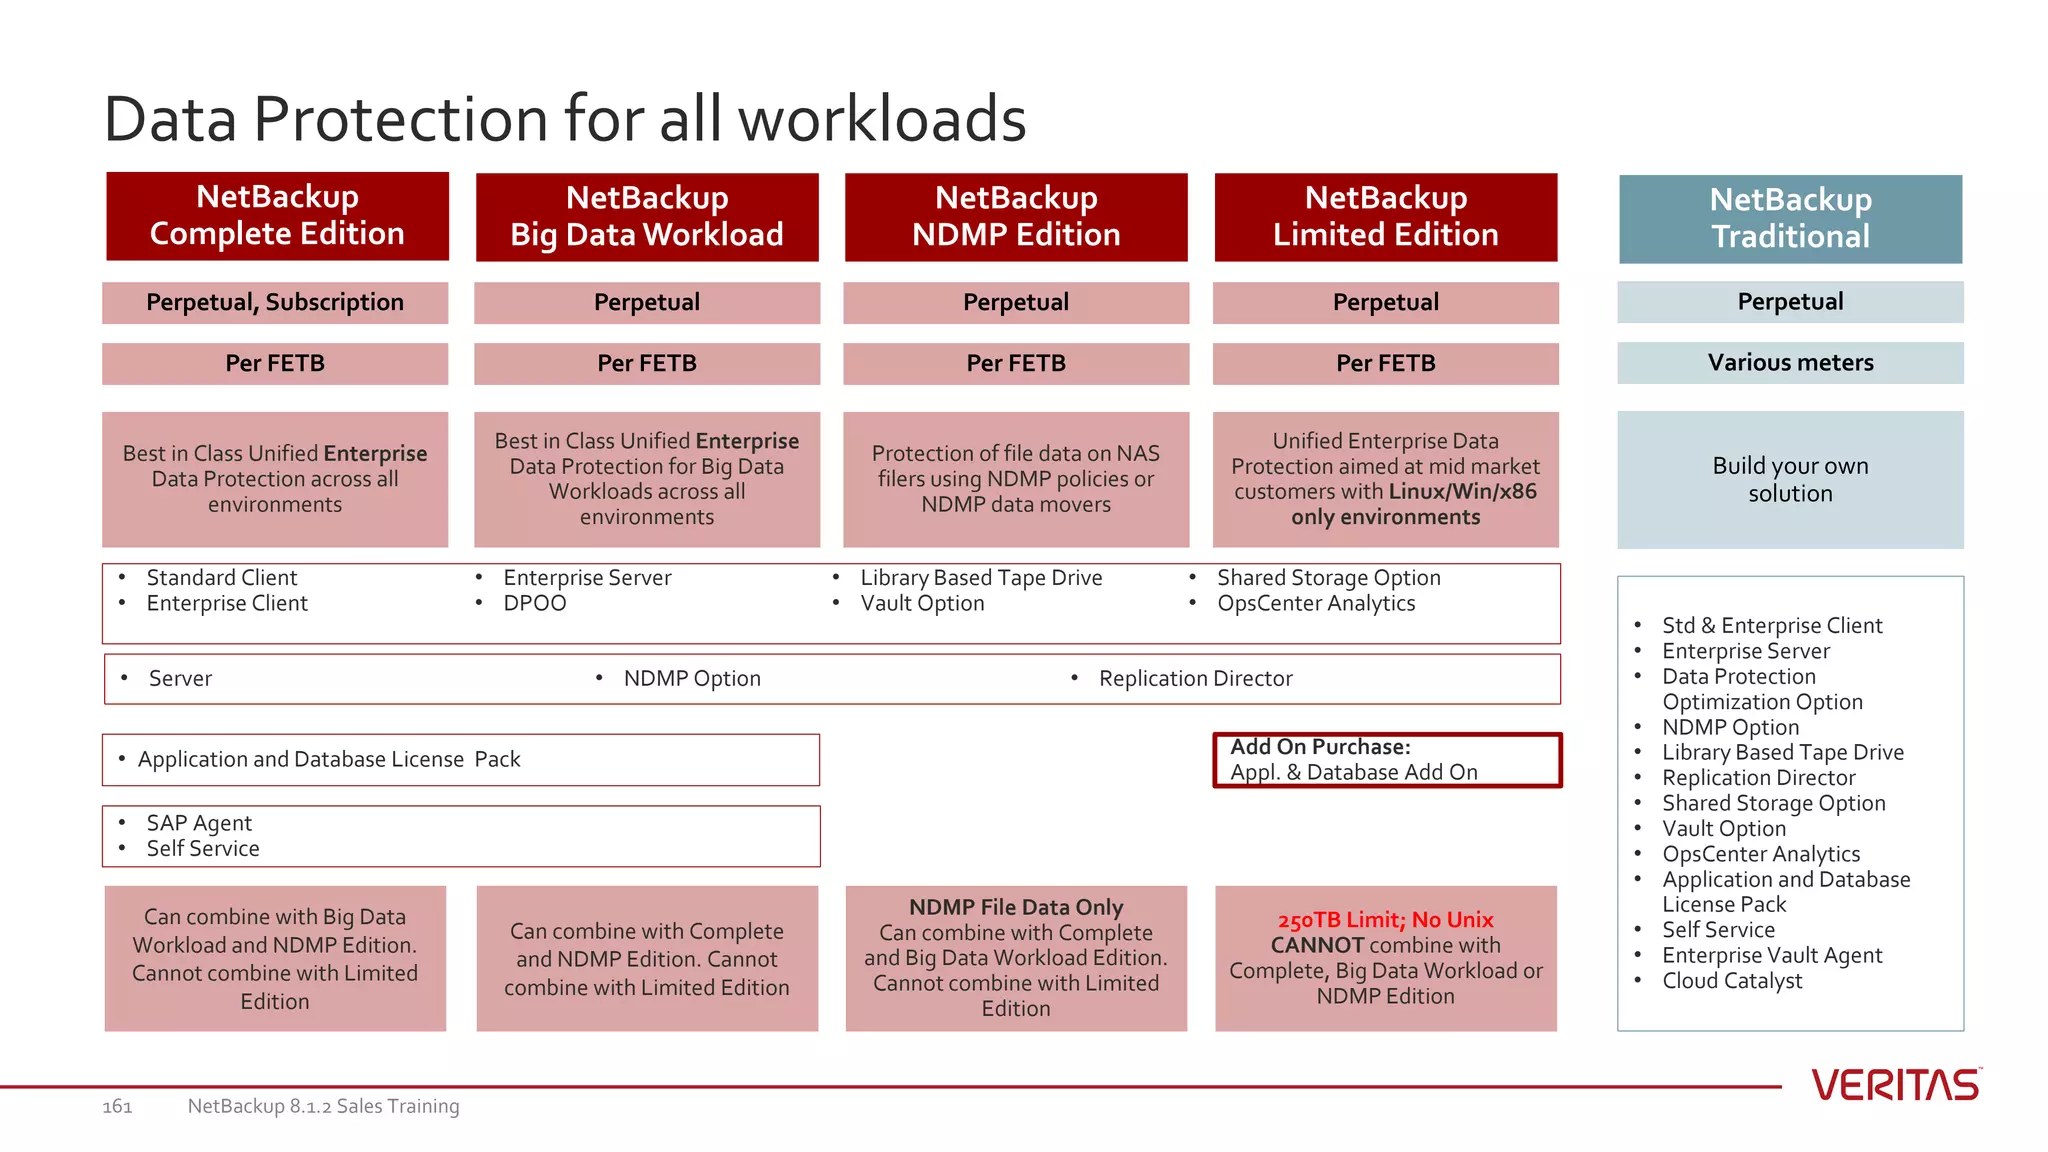Click the slide number 161
2048x1152 pixels.
point(117,1106)
